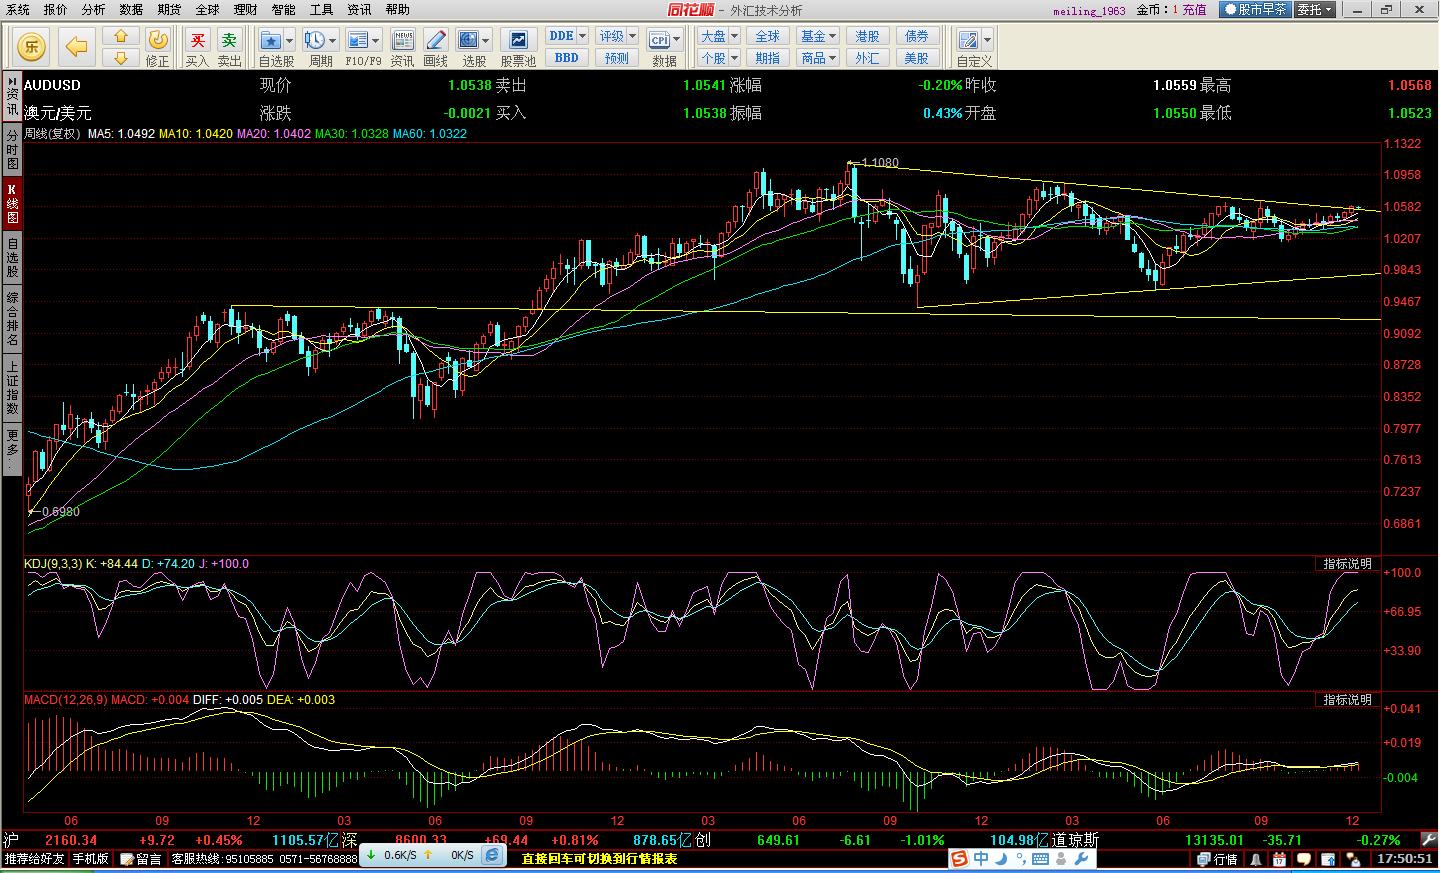
Task: Click the round 乐 gold icon
Action: (31, 46)
